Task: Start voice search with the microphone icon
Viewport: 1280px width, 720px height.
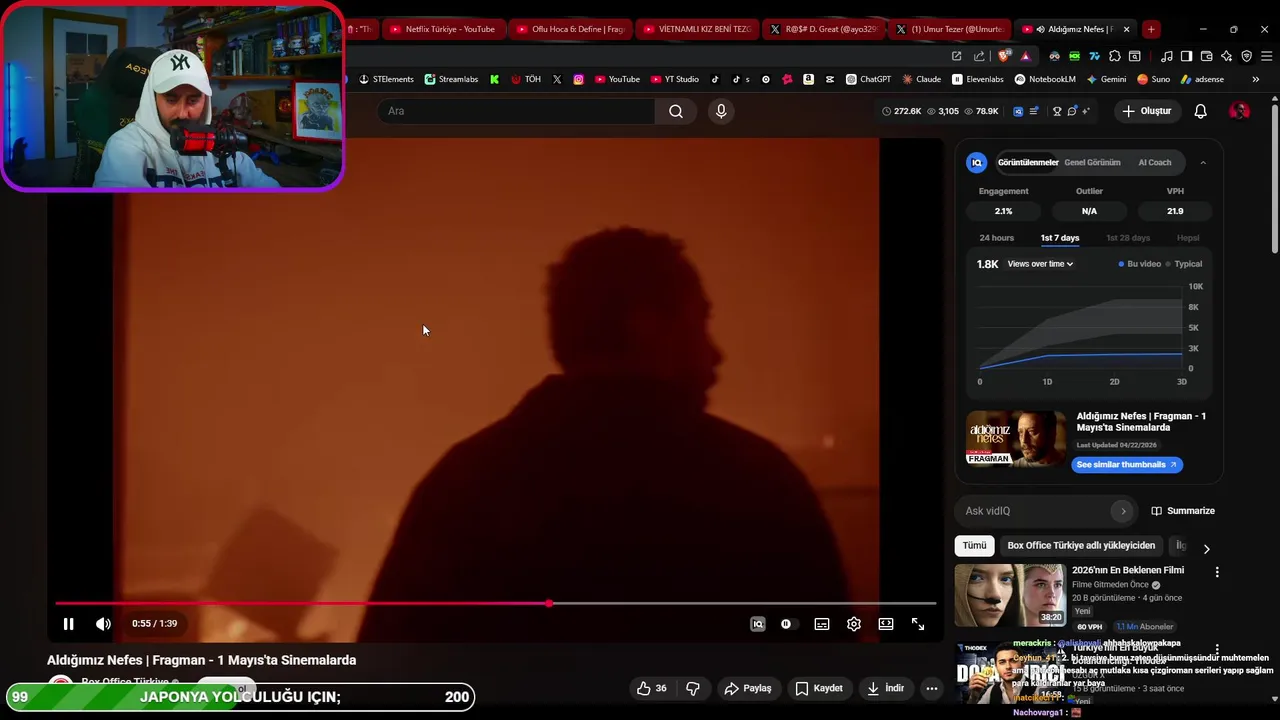Action: tap(721, 111)
